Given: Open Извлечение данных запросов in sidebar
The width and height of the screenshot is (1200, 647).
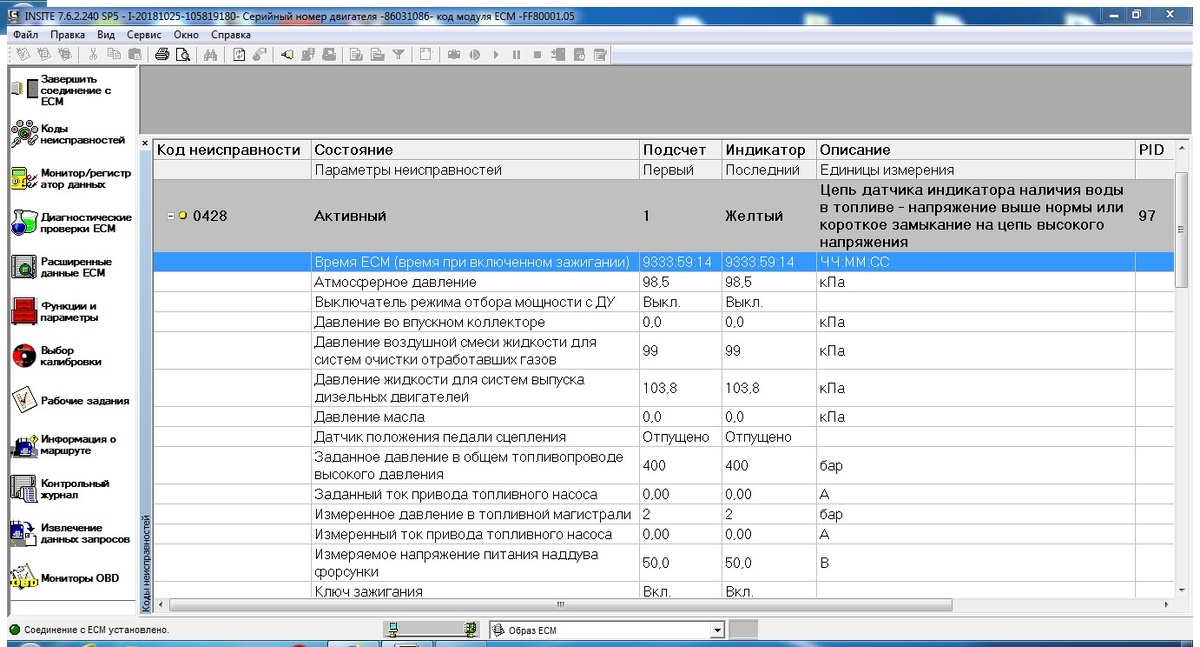Looking at the screenshot, I should coord(70,533).
